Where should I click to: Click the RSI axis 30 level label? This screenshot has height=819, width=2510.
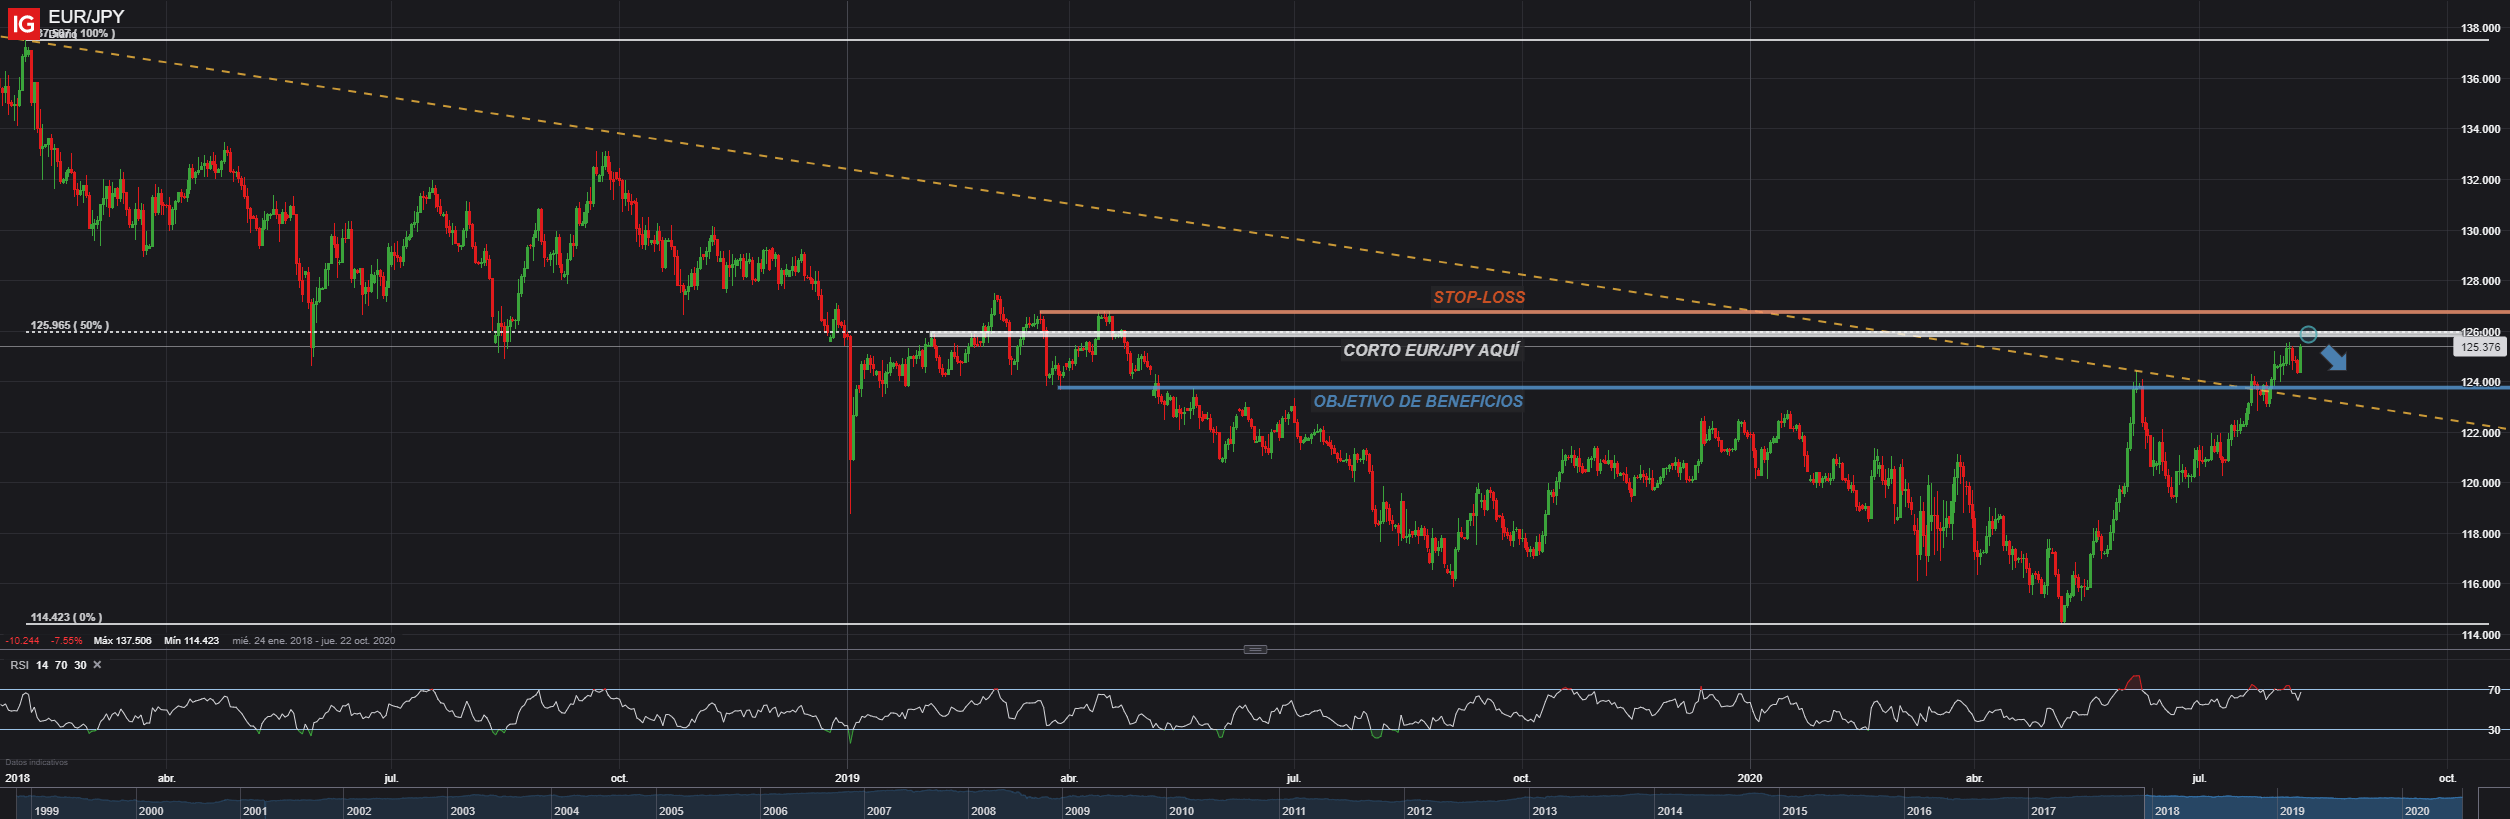click(x=2494, y=730)
